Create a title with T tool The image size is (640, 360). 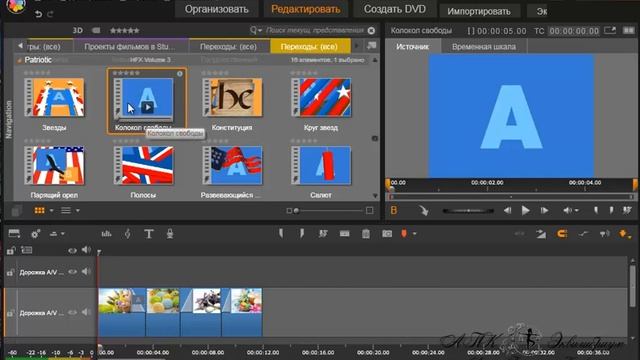(x=149, y=234)
